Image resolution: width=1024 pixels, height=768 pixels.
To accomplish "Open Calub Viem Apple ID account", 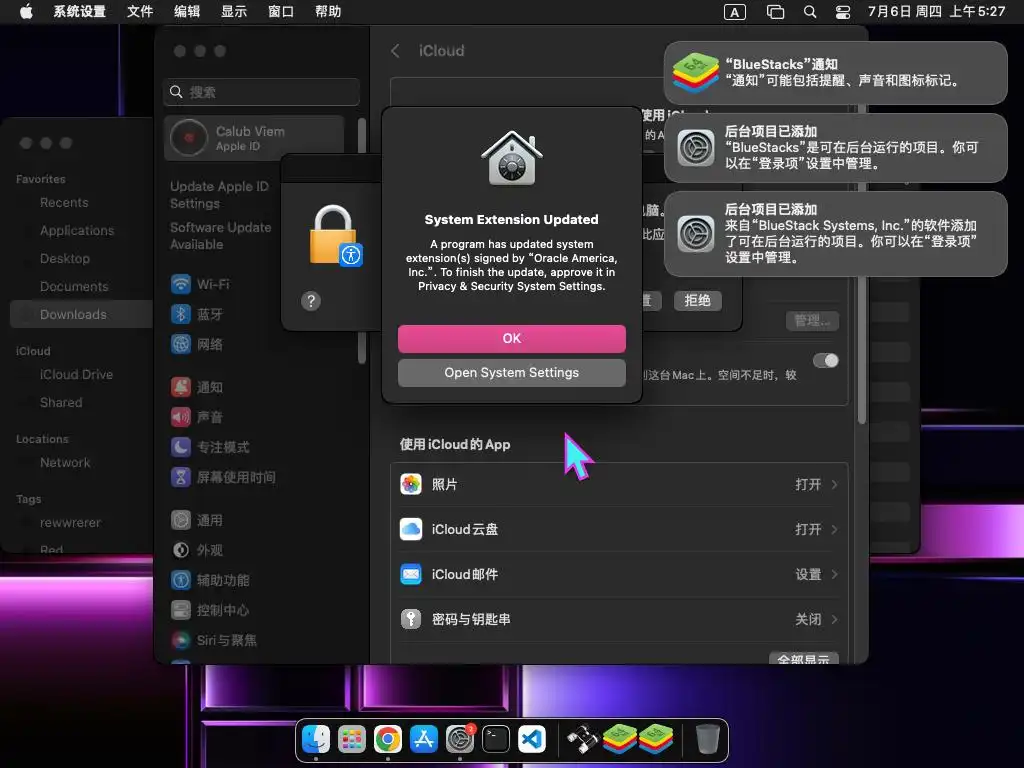I will (x=255, y=138).
